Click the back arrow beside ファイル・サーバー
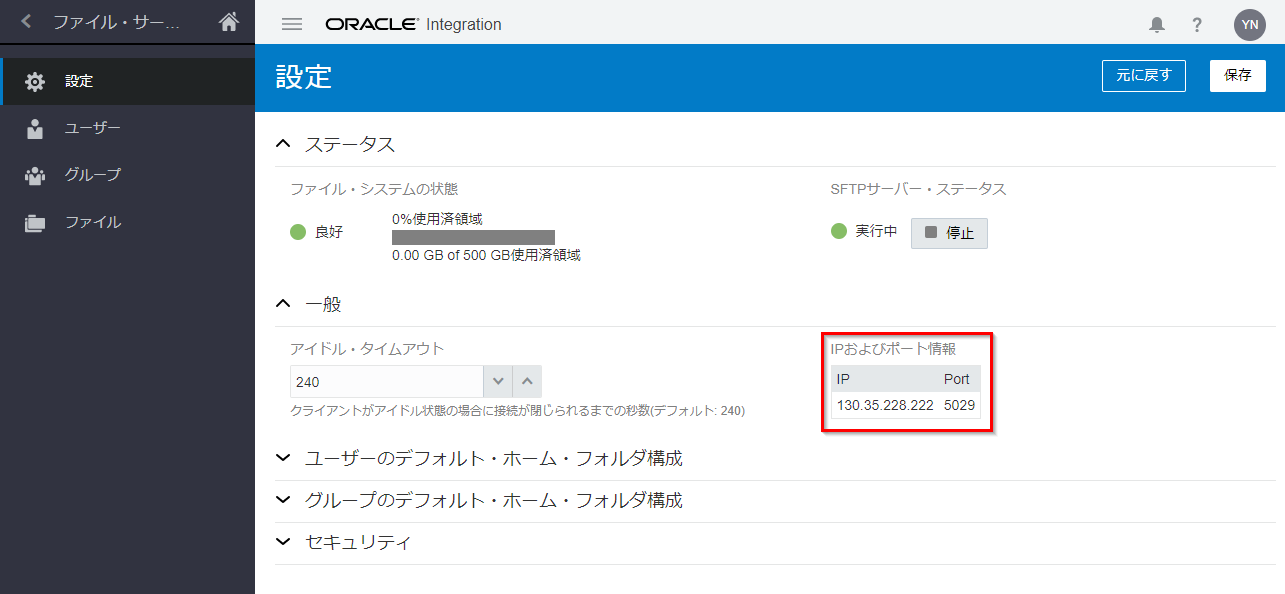The width and height of the screenshot is (1285, 594). [26, 21]
